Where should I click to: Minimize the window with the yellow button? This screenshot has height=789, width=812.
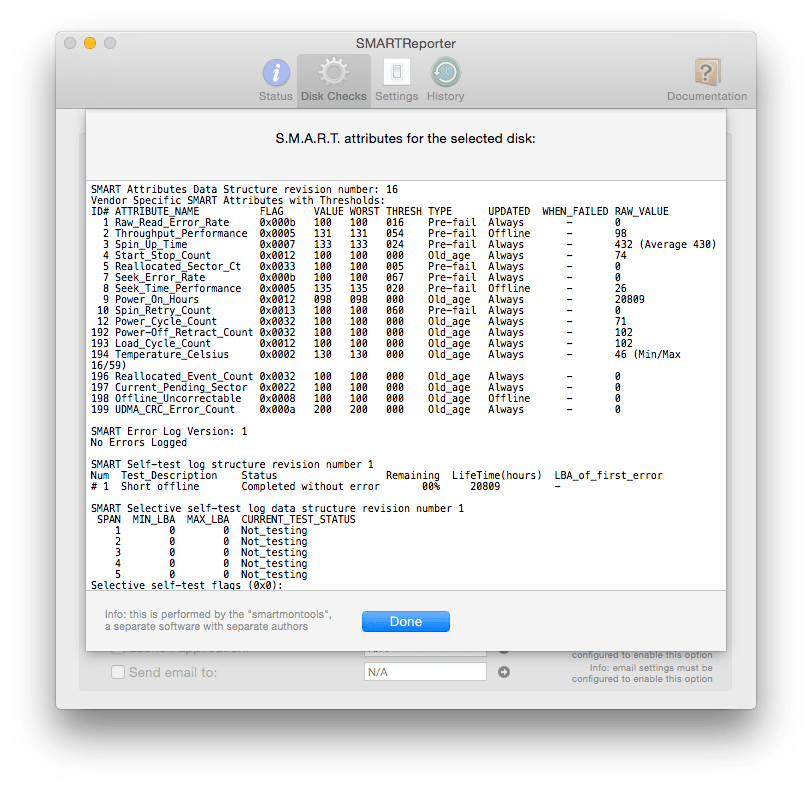point(89,43)
